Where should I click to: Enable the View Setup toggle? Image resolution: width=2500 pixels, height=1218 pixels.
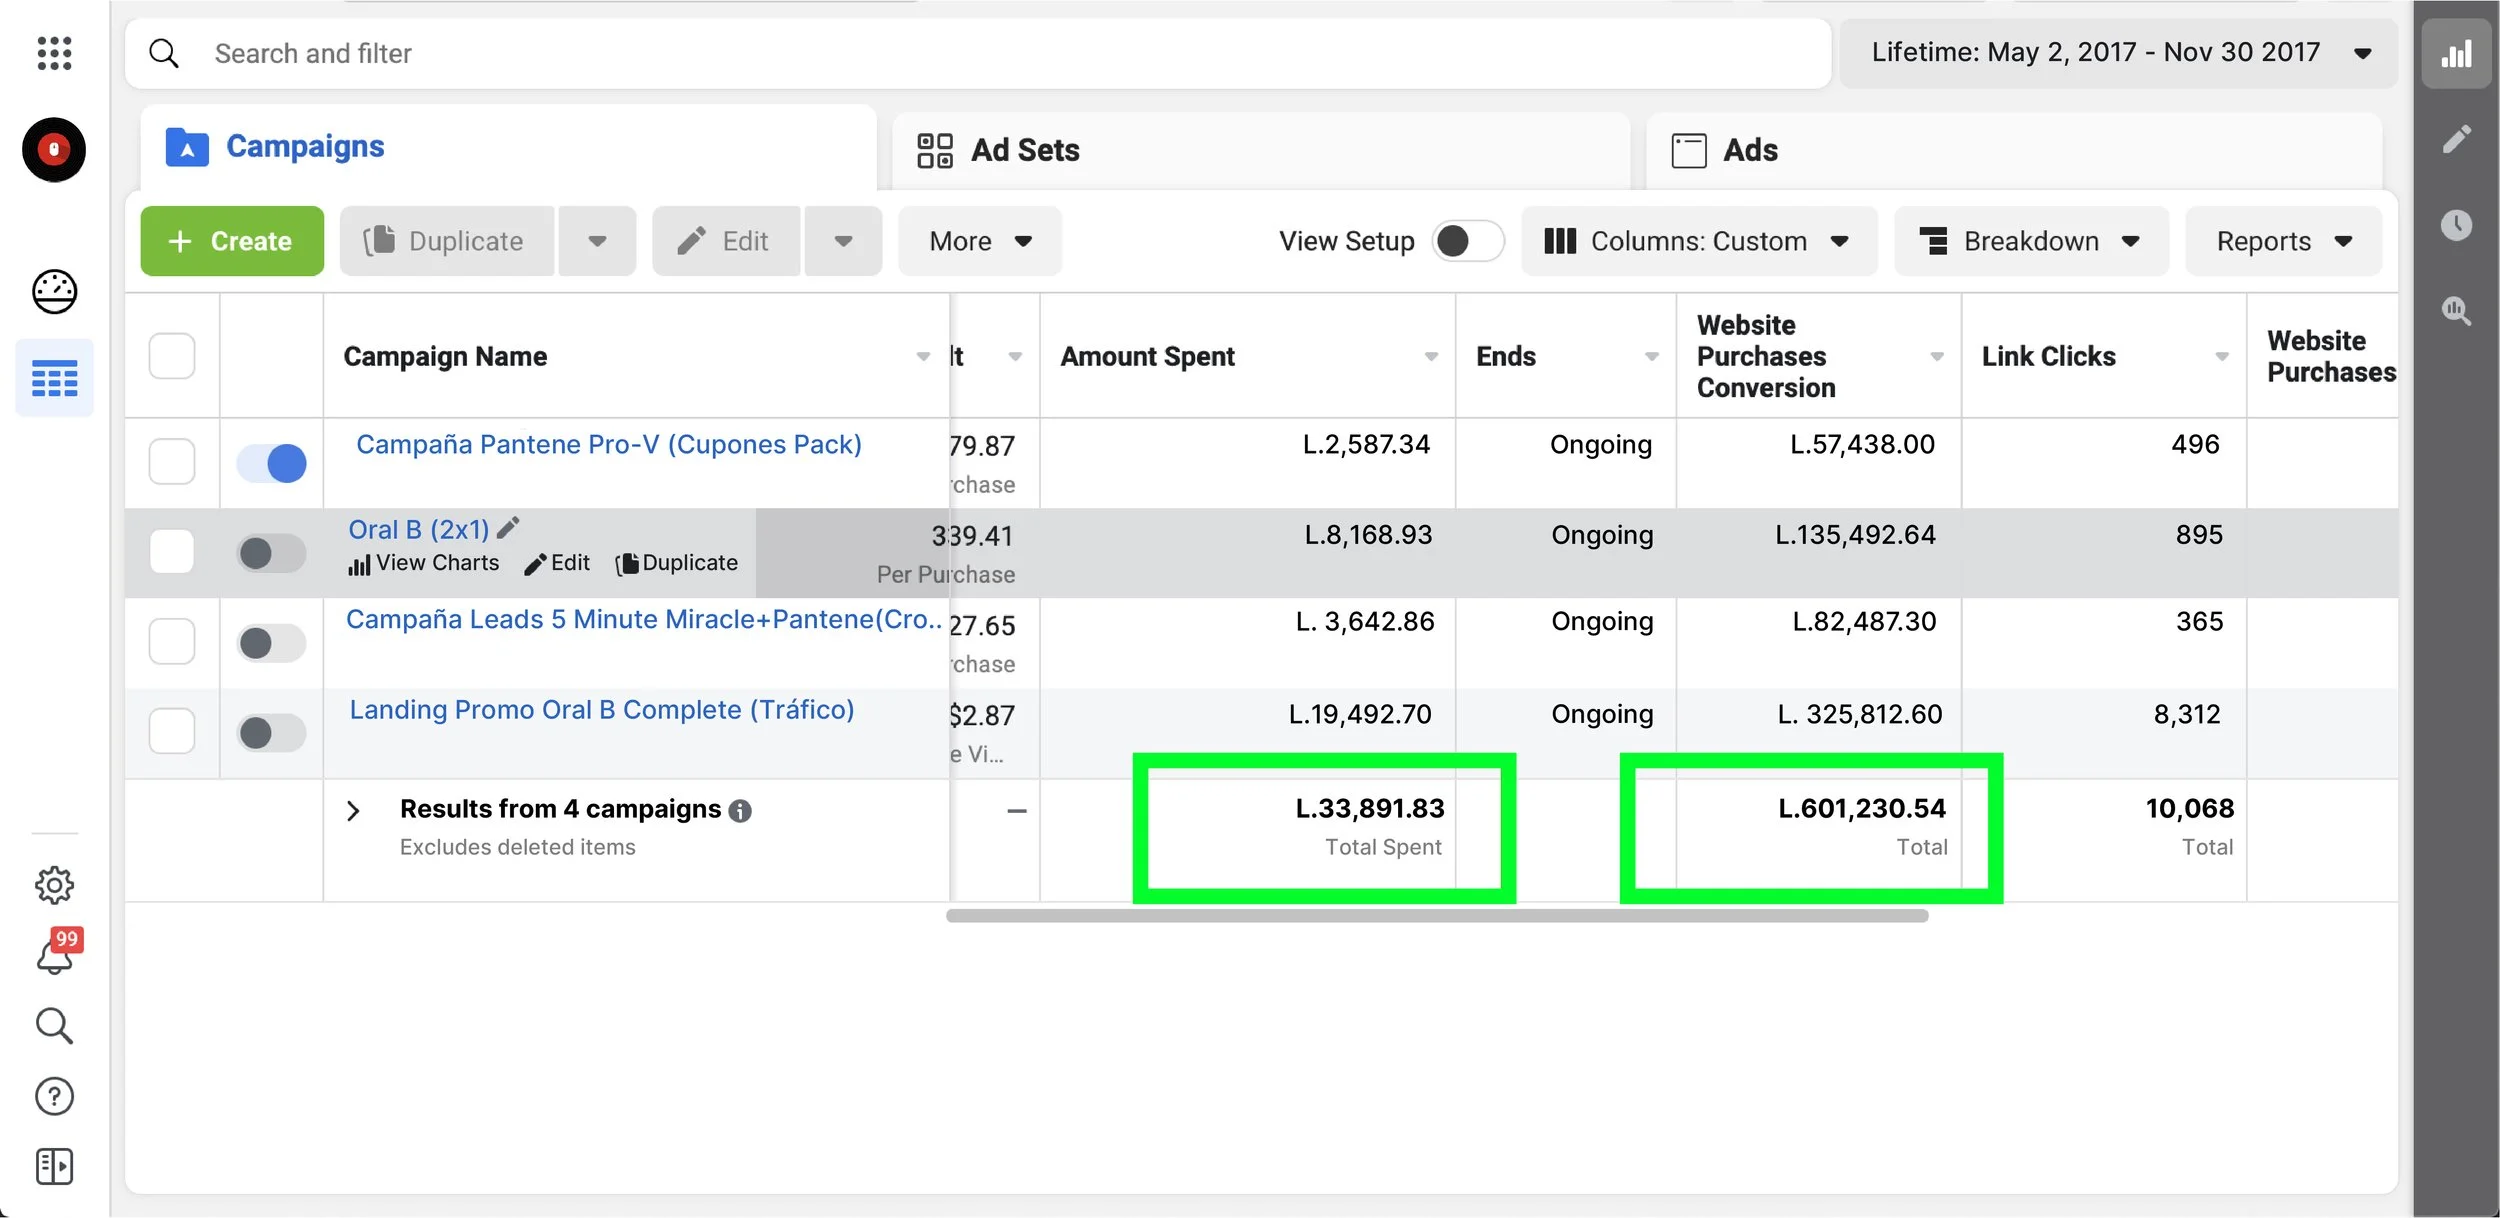click(x=1467, y=241)
